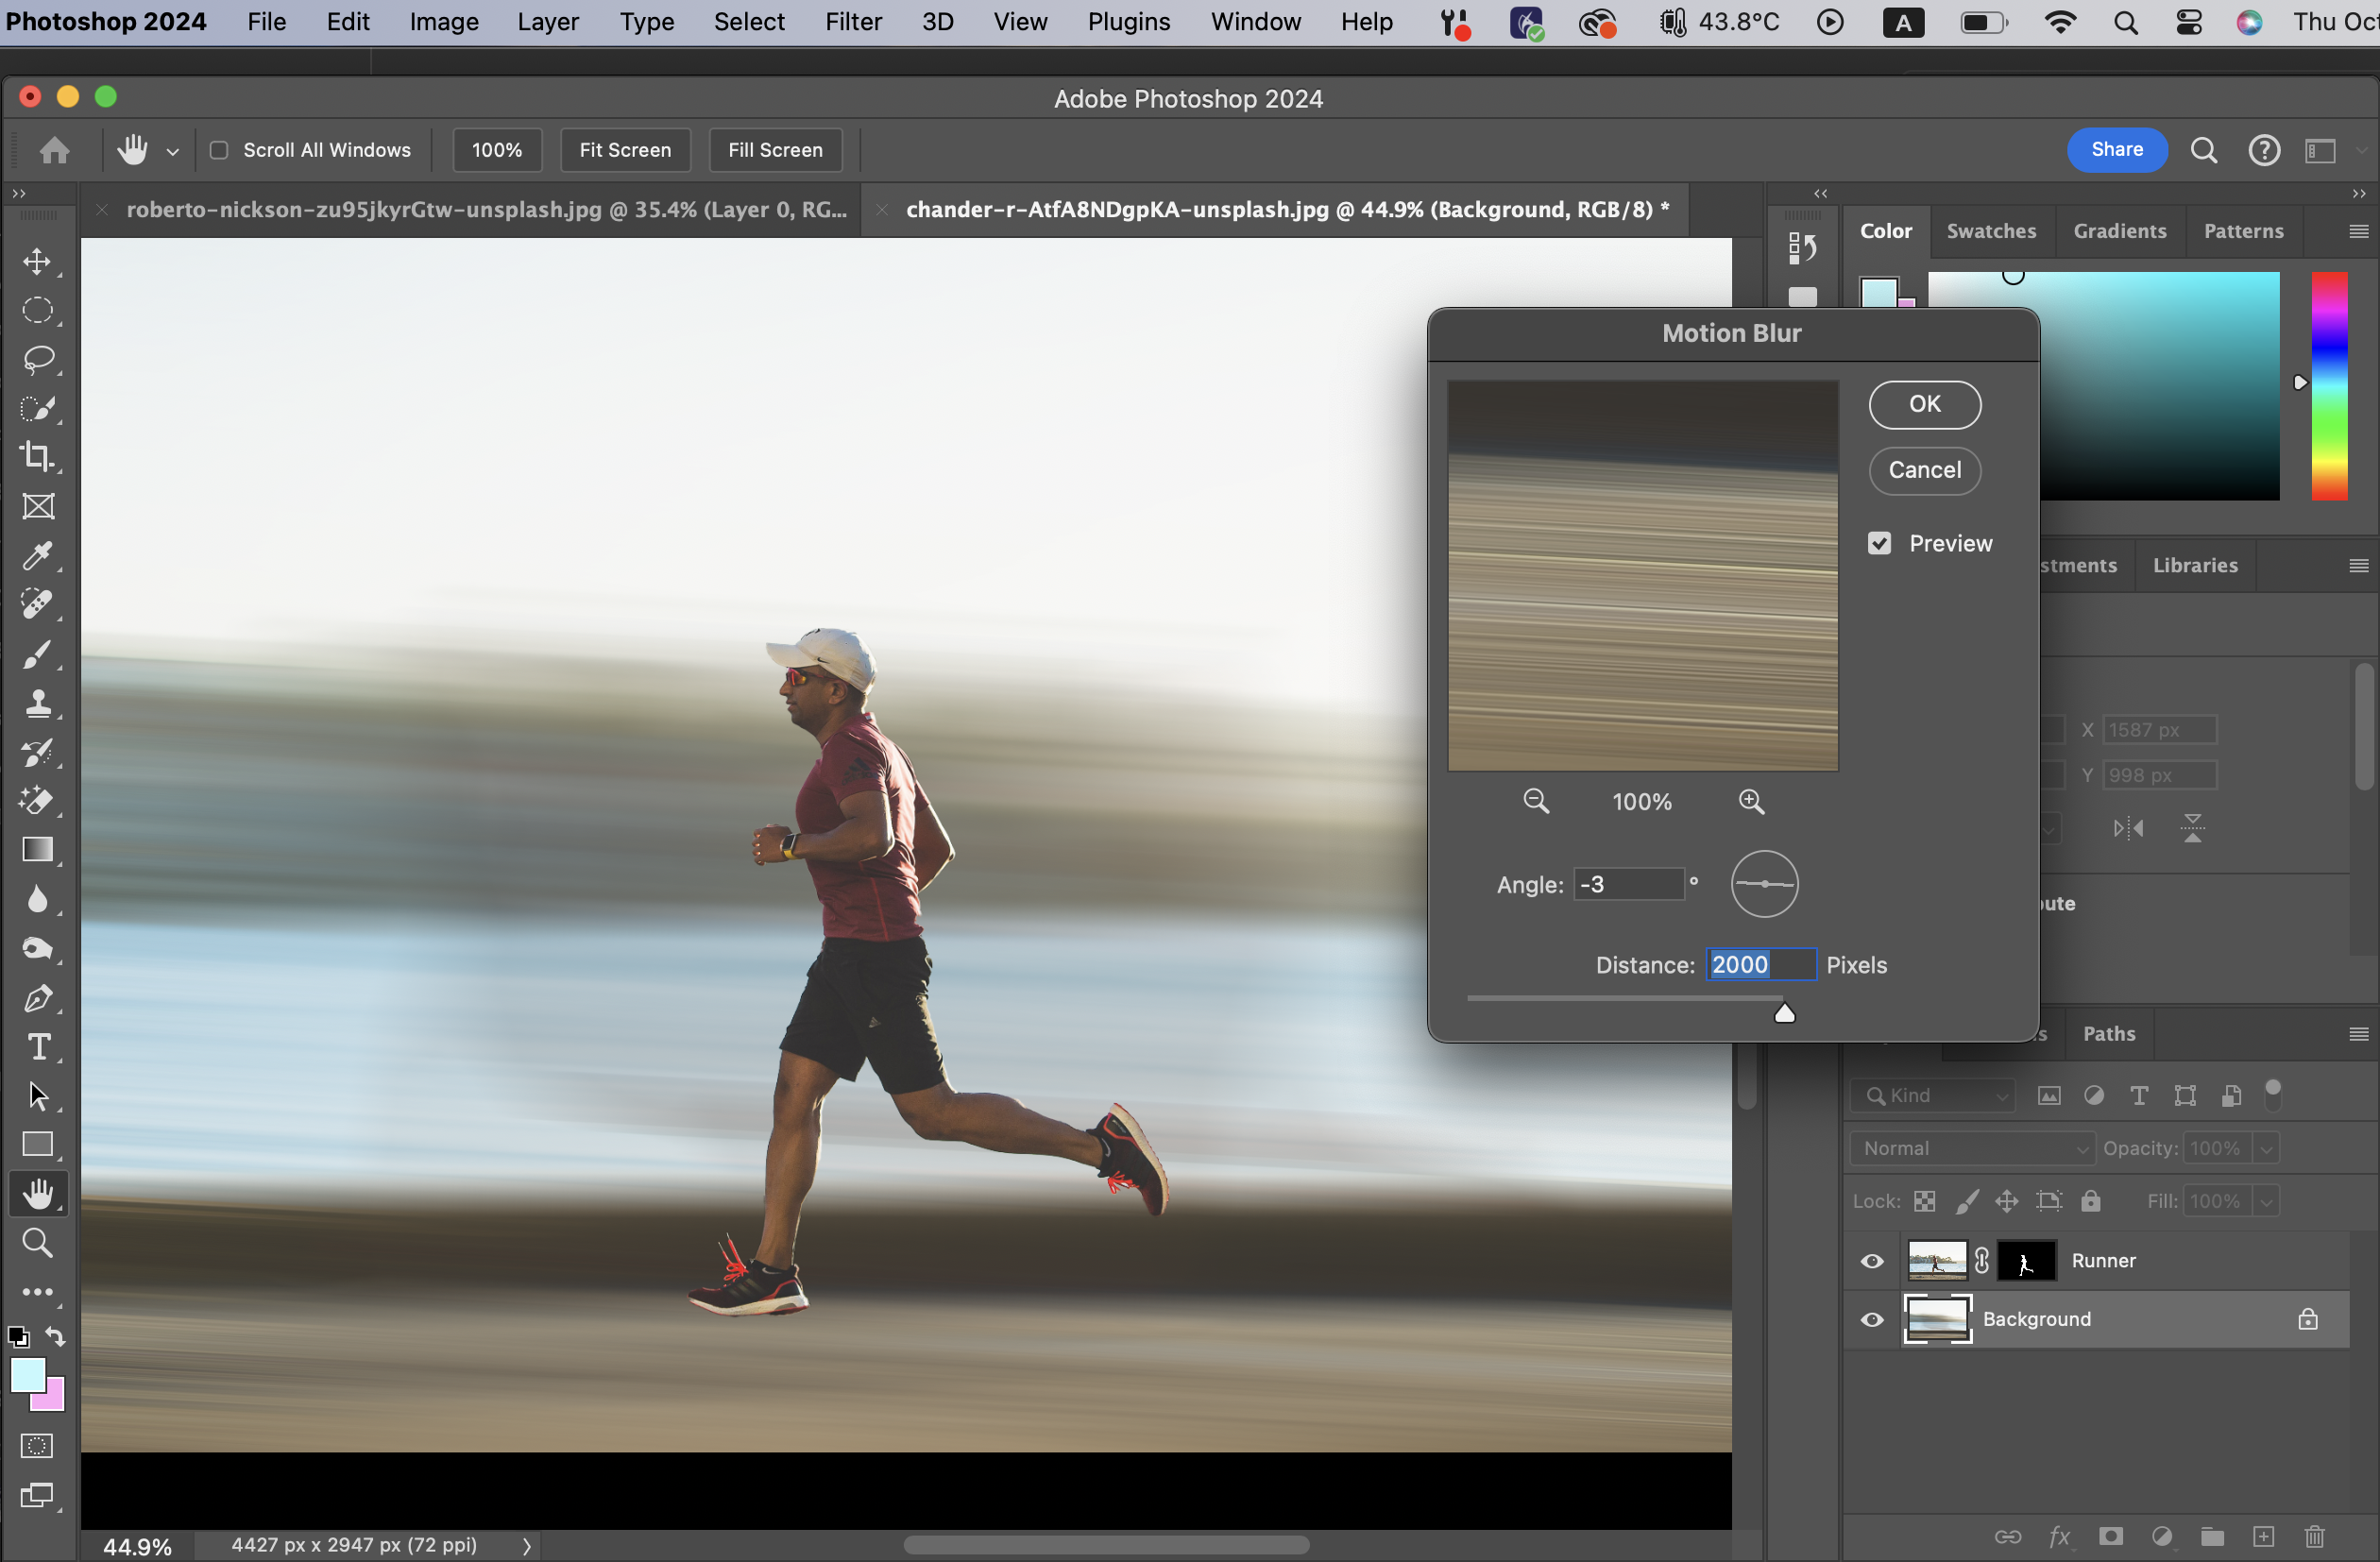Click the delete layer trash icon

coord(2314,1536)
